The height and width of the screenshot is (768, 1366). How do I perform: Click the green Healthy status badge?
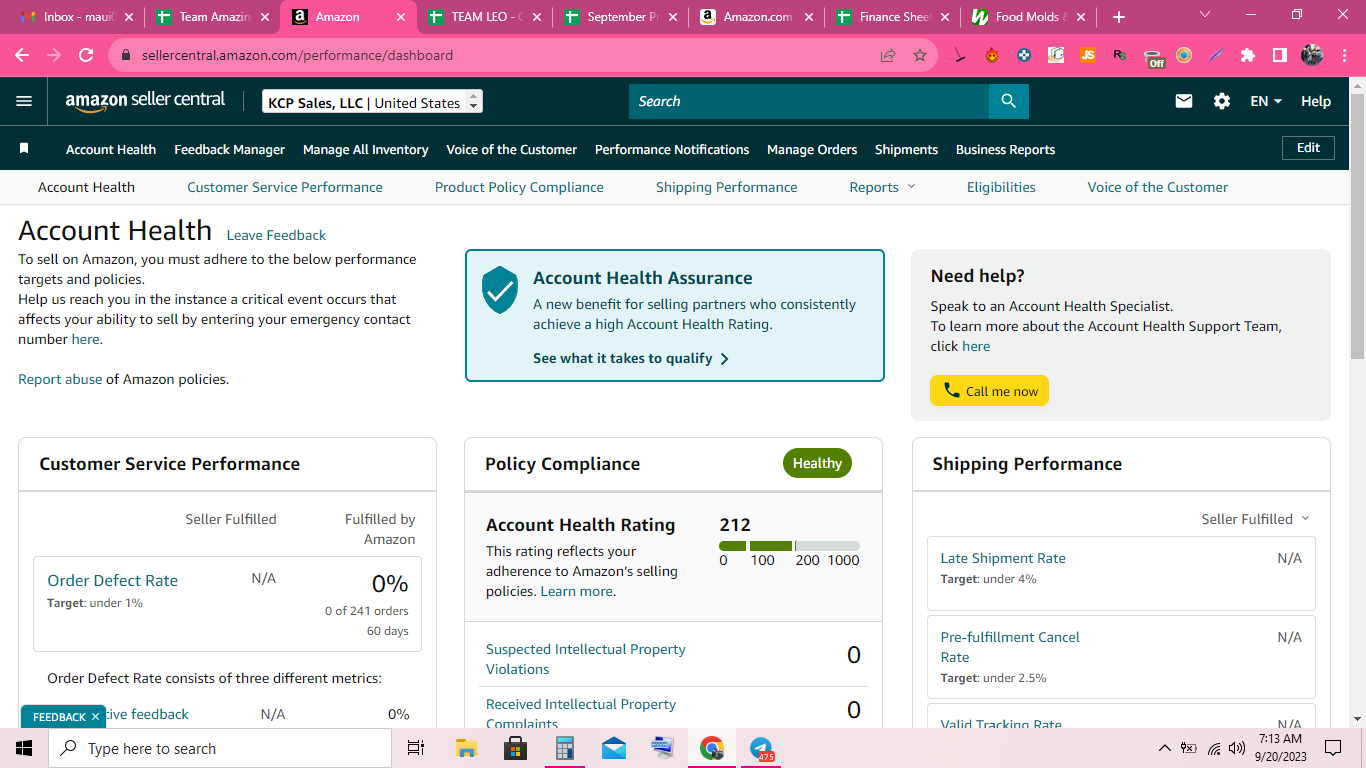click(817, 463)
